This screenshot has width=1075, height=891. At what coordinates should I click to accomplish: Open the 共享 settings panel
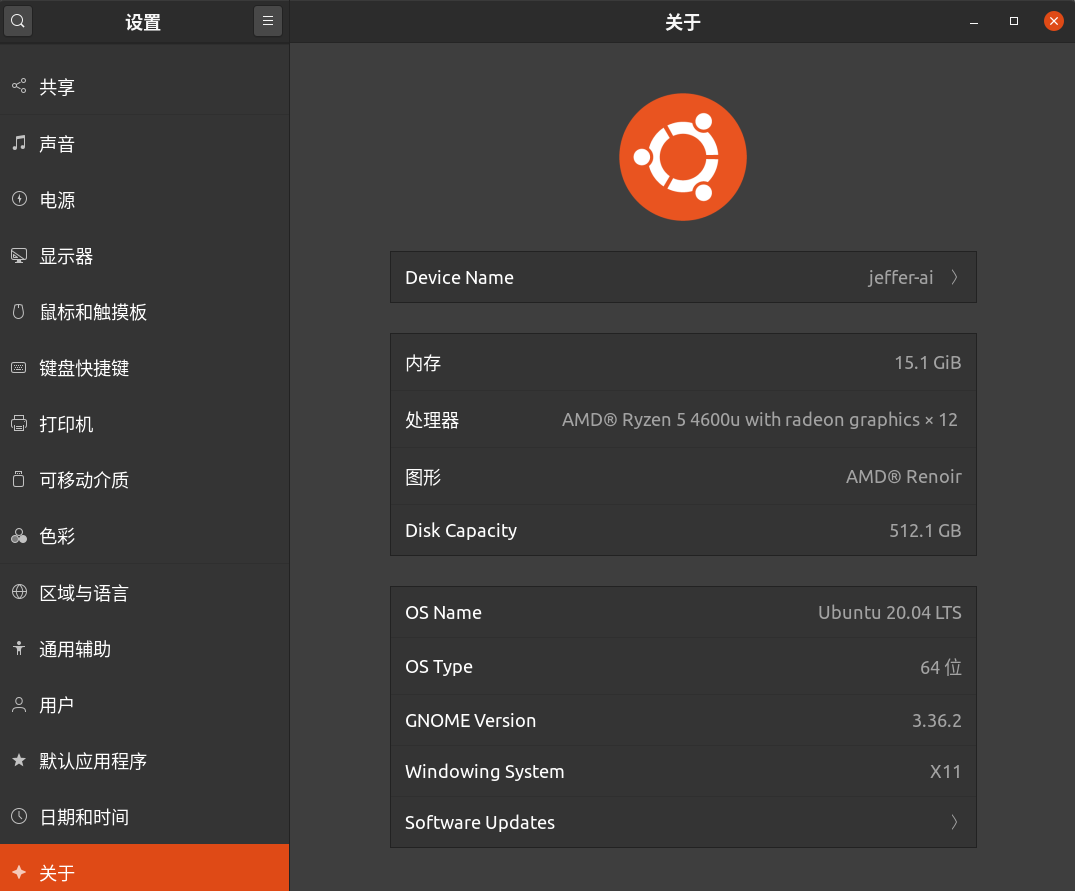pyautogui.click(x=145, y=87)
